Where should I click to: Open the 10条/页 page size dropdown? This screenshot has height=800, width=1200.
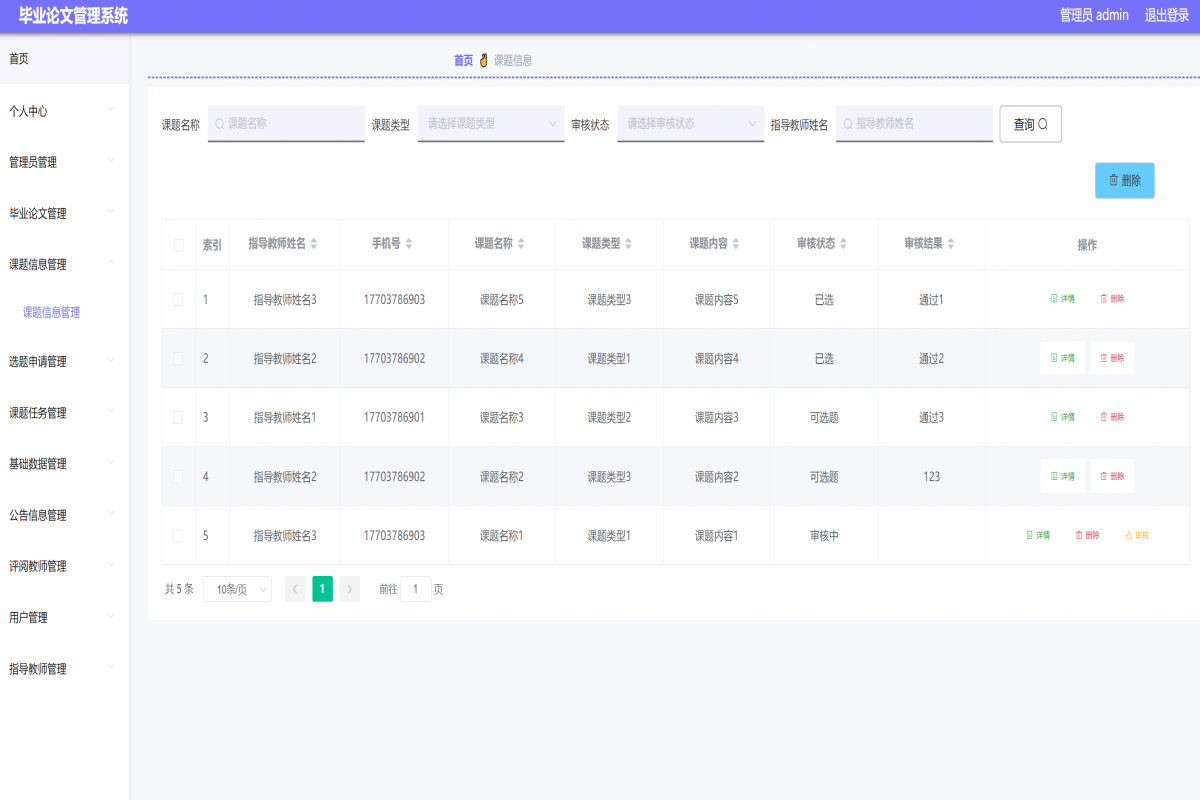click(x=237, y=589)
